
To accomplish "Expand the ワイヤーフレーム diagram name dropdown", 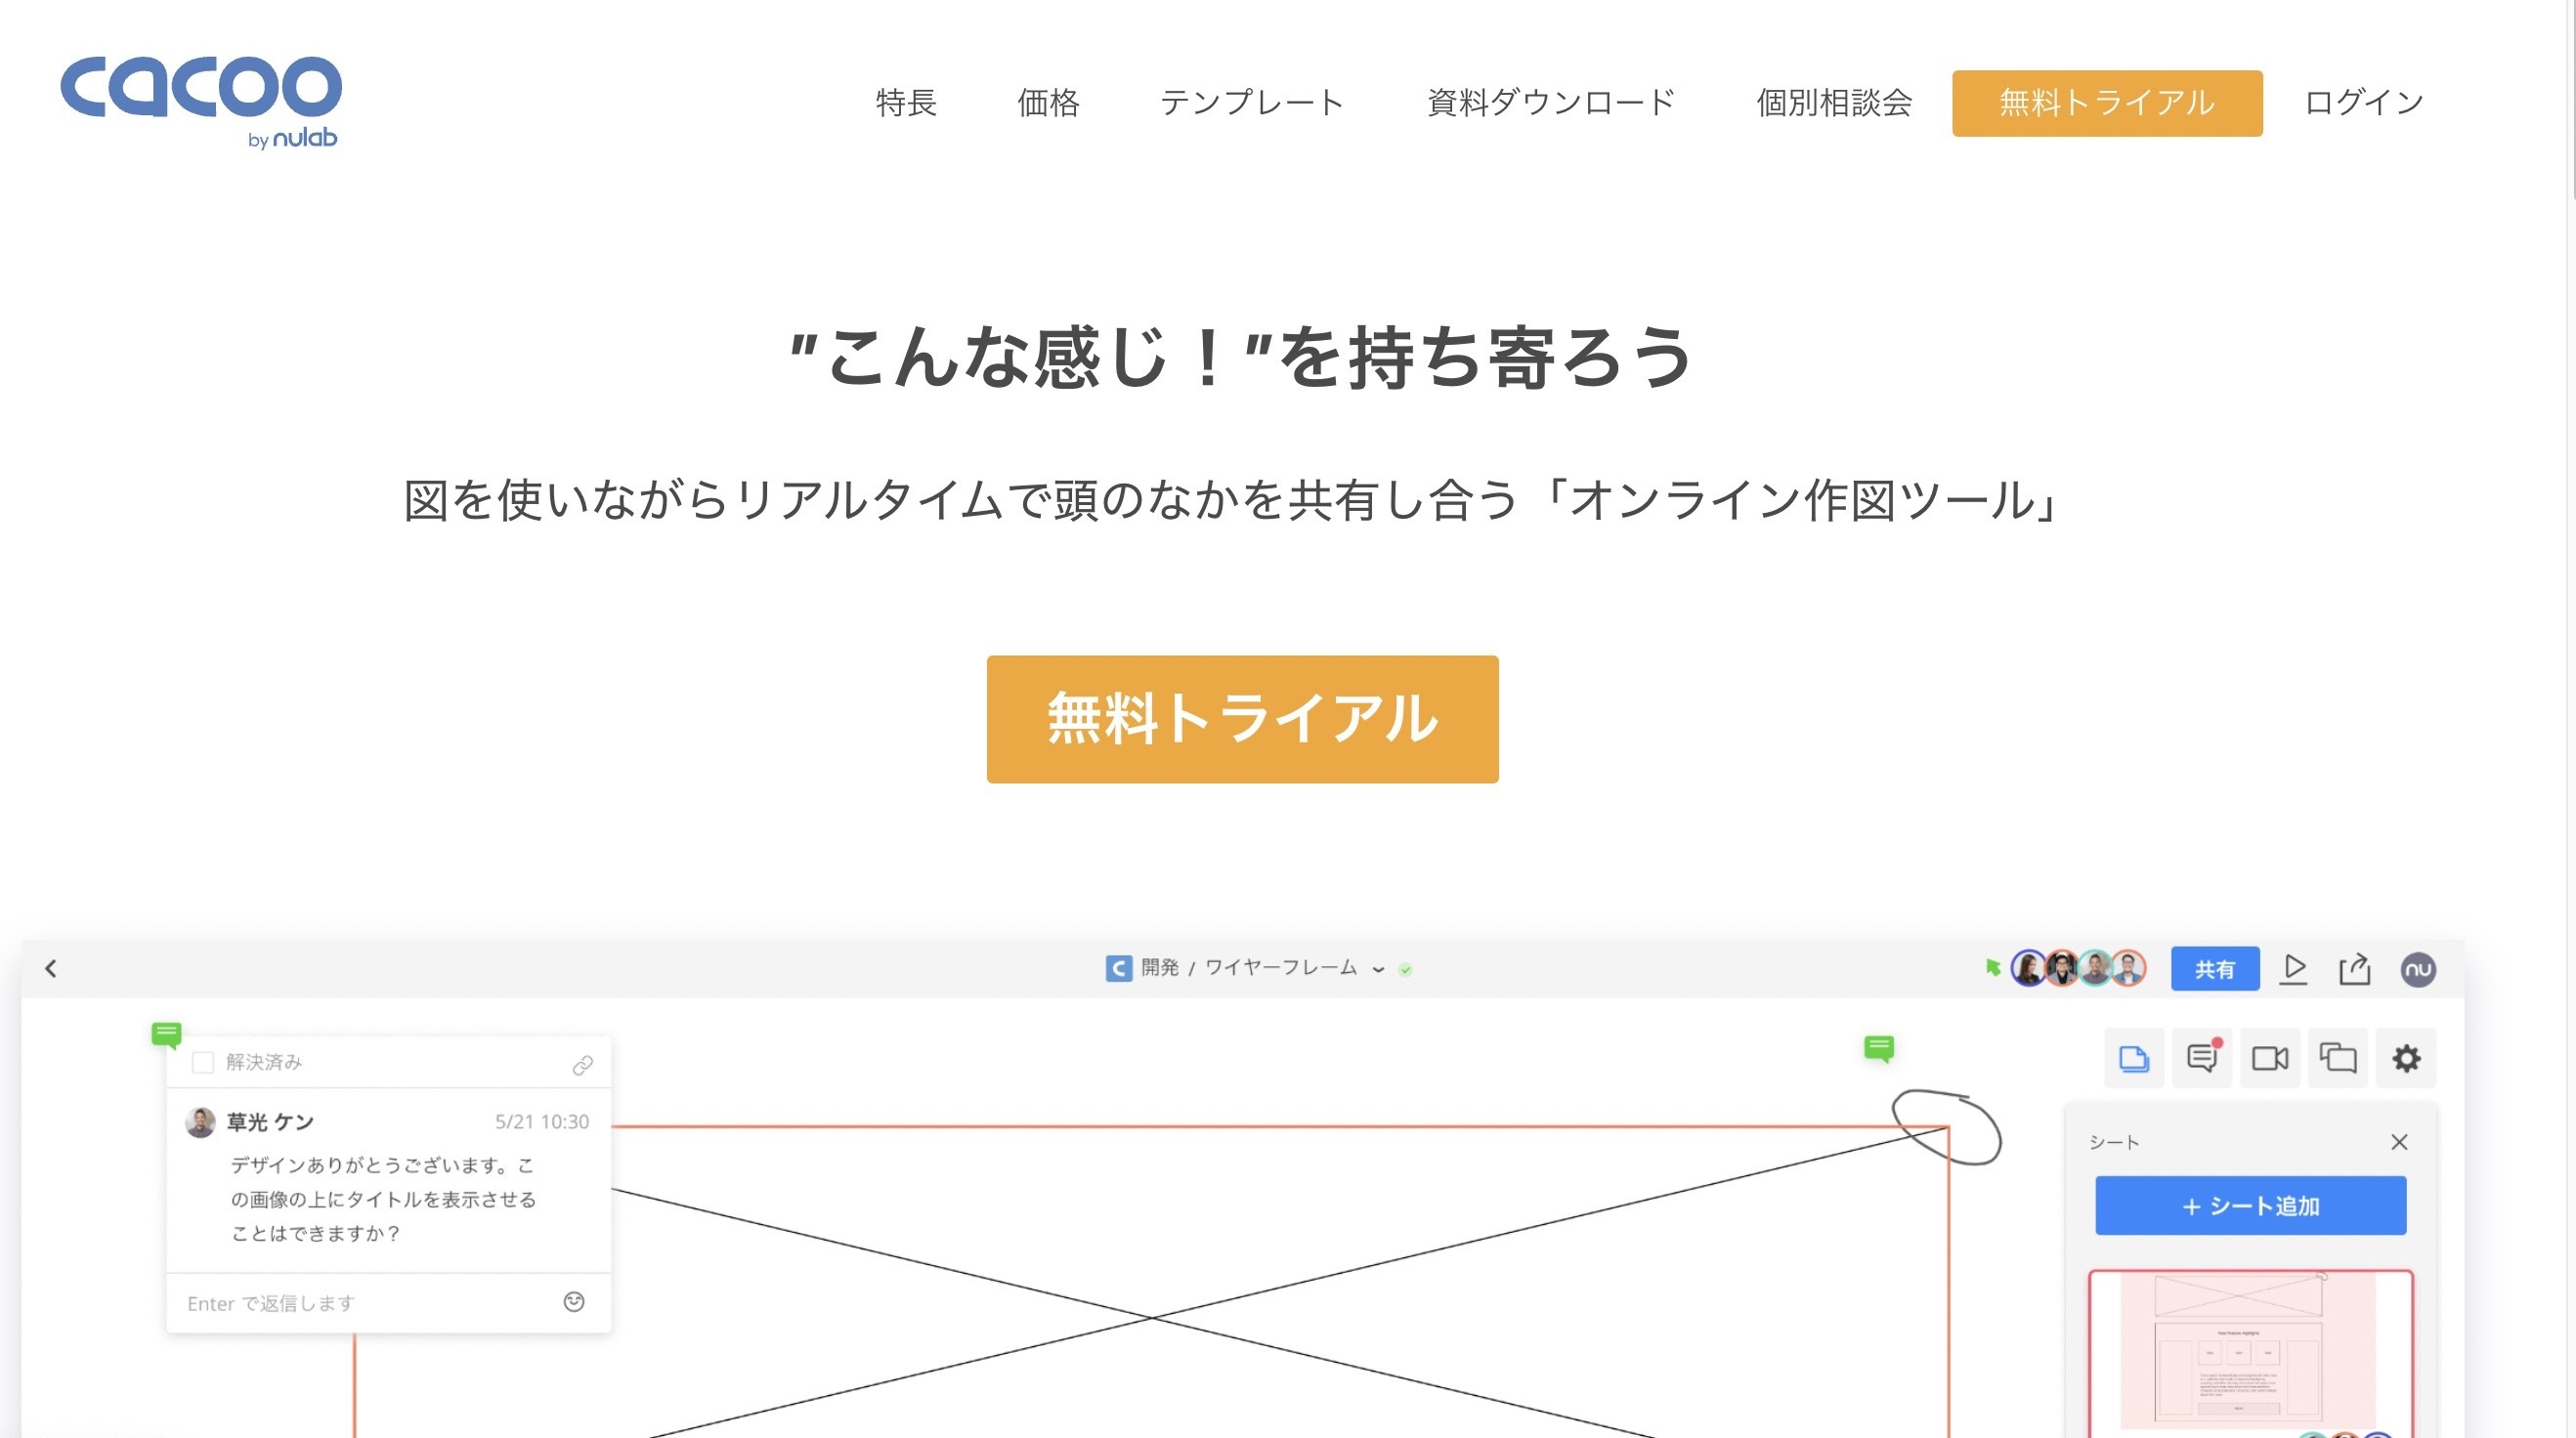I will pyautogui.click(x=1378, y=969).
